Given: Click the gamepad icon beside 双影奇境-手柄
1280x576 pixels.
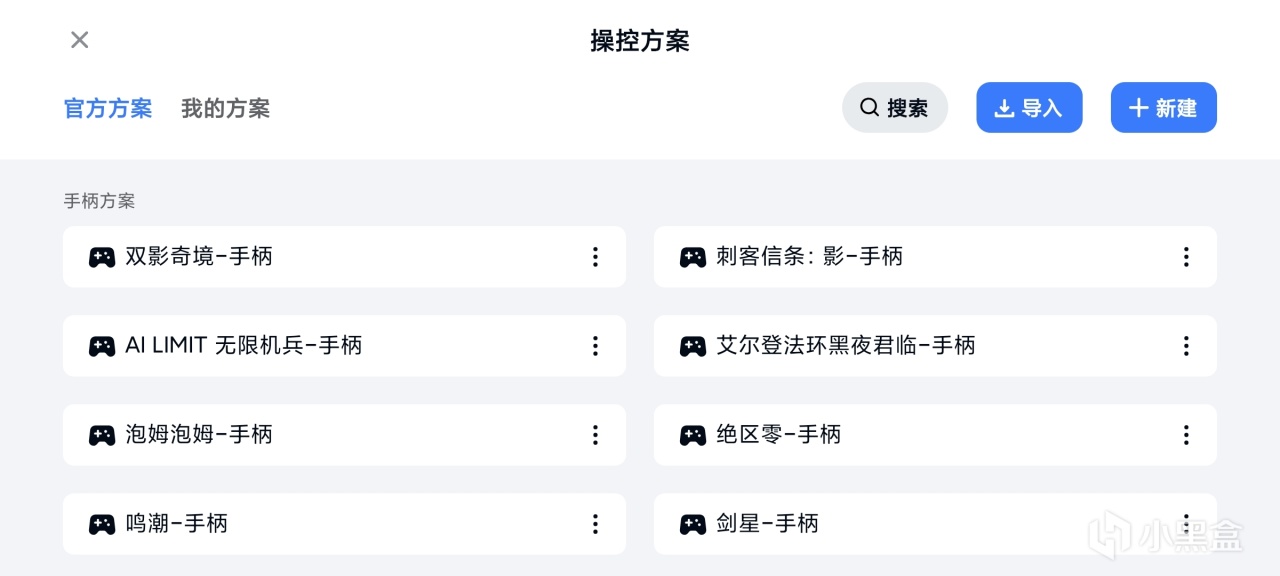Looking at the screenshot, I should click(102, 257).
